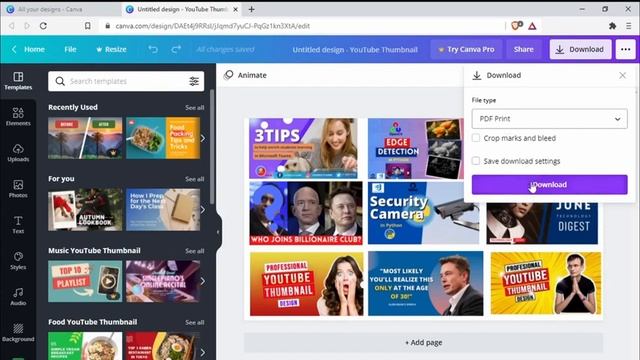Select the 3 Tips thumbnail on canvas
The image size is (640, 360).
303,149
